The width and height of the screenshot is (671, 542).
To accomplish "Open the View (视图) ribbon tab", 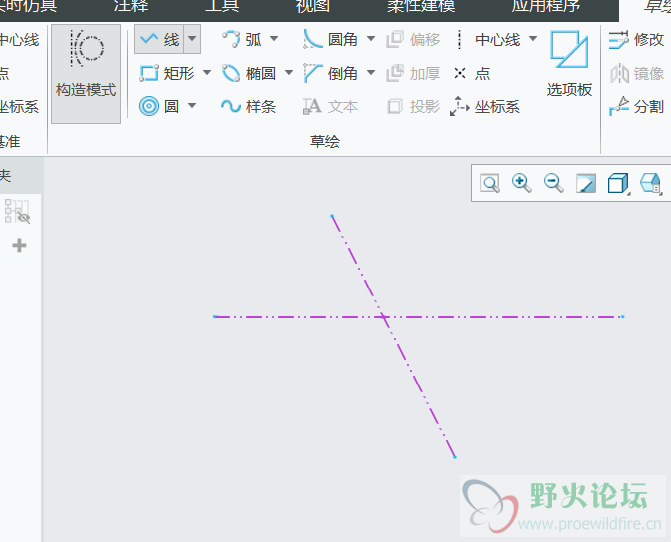I will [312, 6].
